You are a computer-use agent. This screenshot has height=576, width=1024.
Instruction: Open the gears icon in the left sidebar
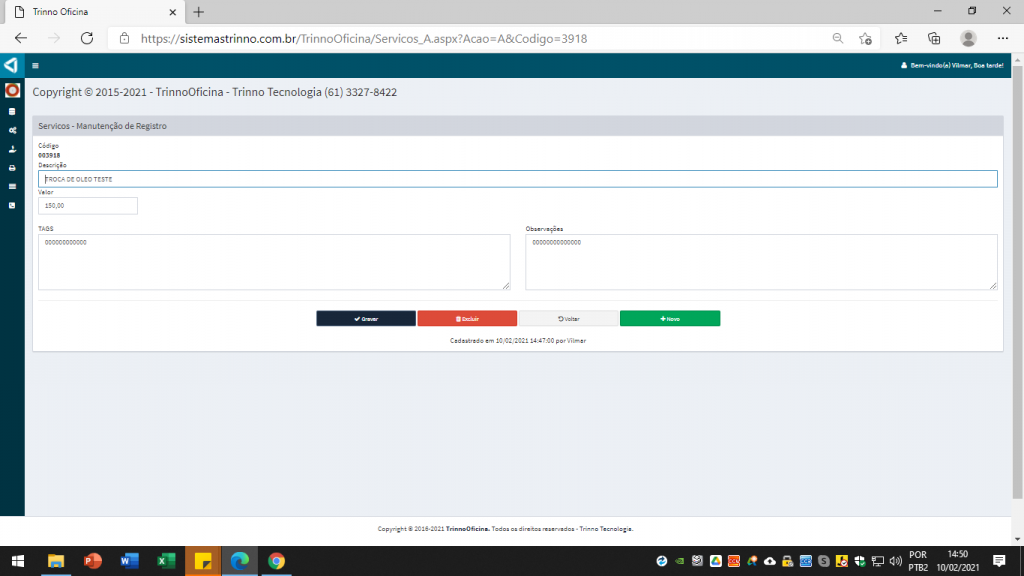(12, 130)
